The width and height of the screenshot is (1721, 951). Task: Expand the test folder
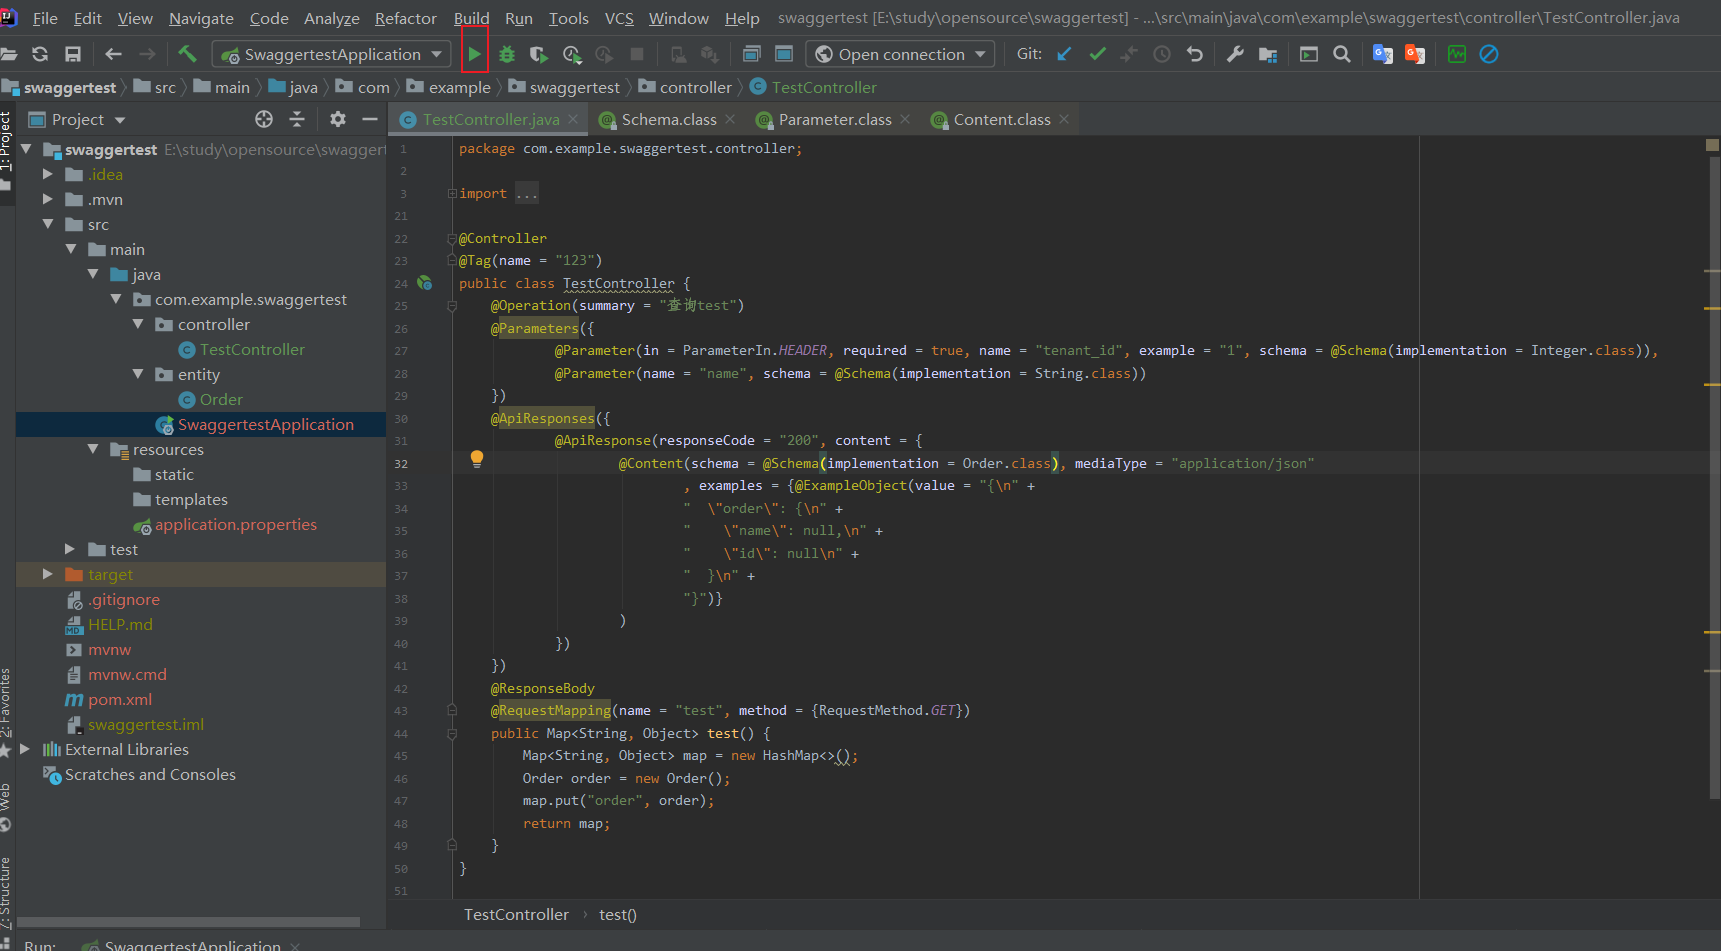[70, 549]
